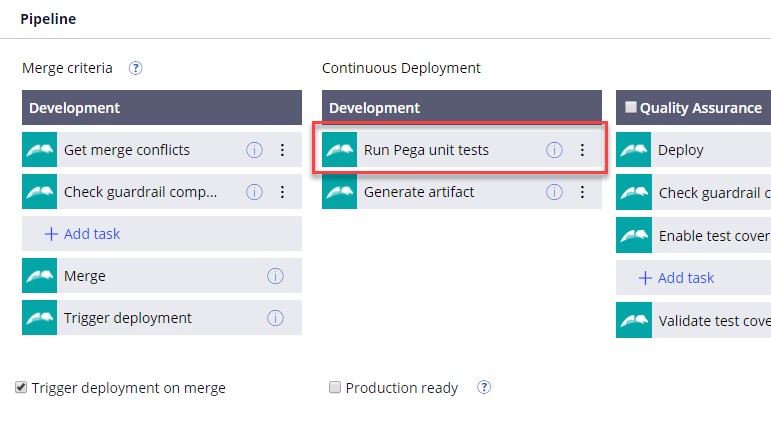Toggle Trigger deployment on merge checkbox
Image resolution: width=771 pixels, height=423 pixels.
(x=21, y=387)
